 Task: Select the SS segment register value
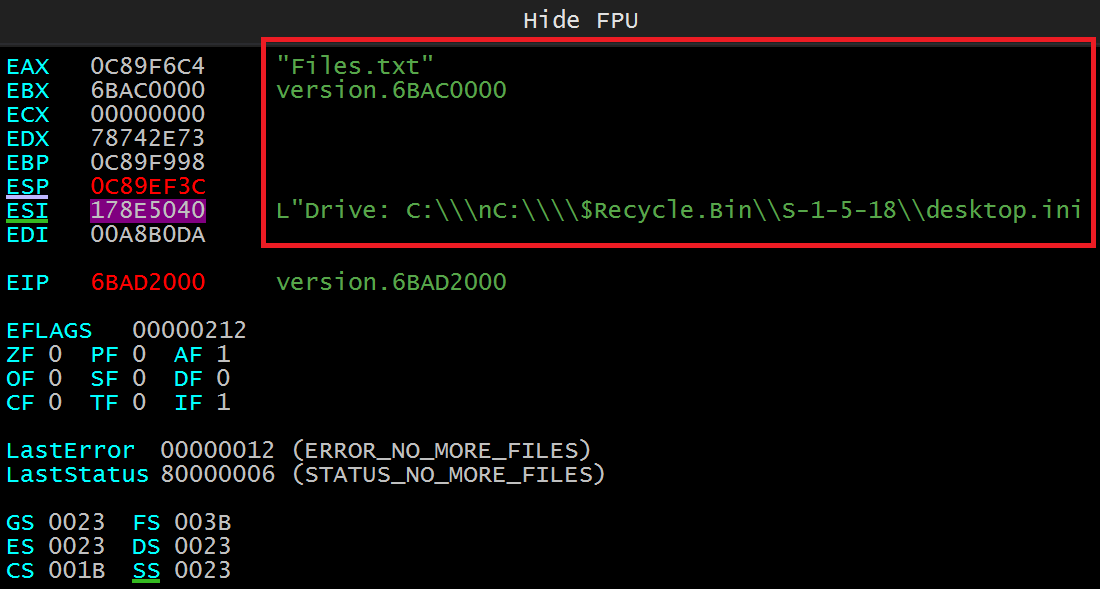[202, 570]
